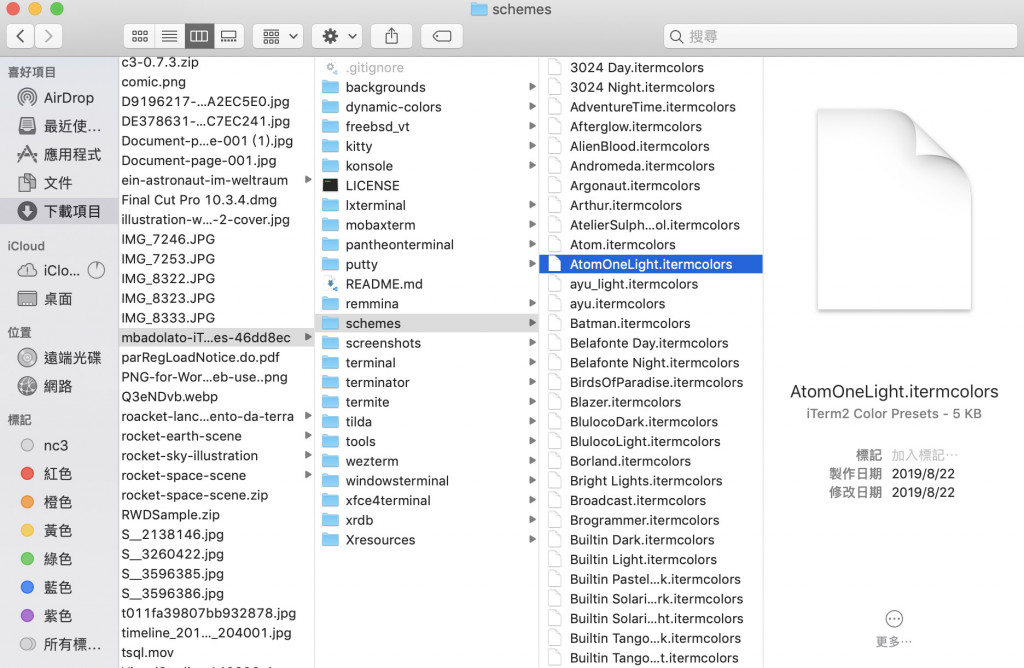The image size is (1024, 668).
Task: Open the windowsterminal folder
Action: coord(428,481)
